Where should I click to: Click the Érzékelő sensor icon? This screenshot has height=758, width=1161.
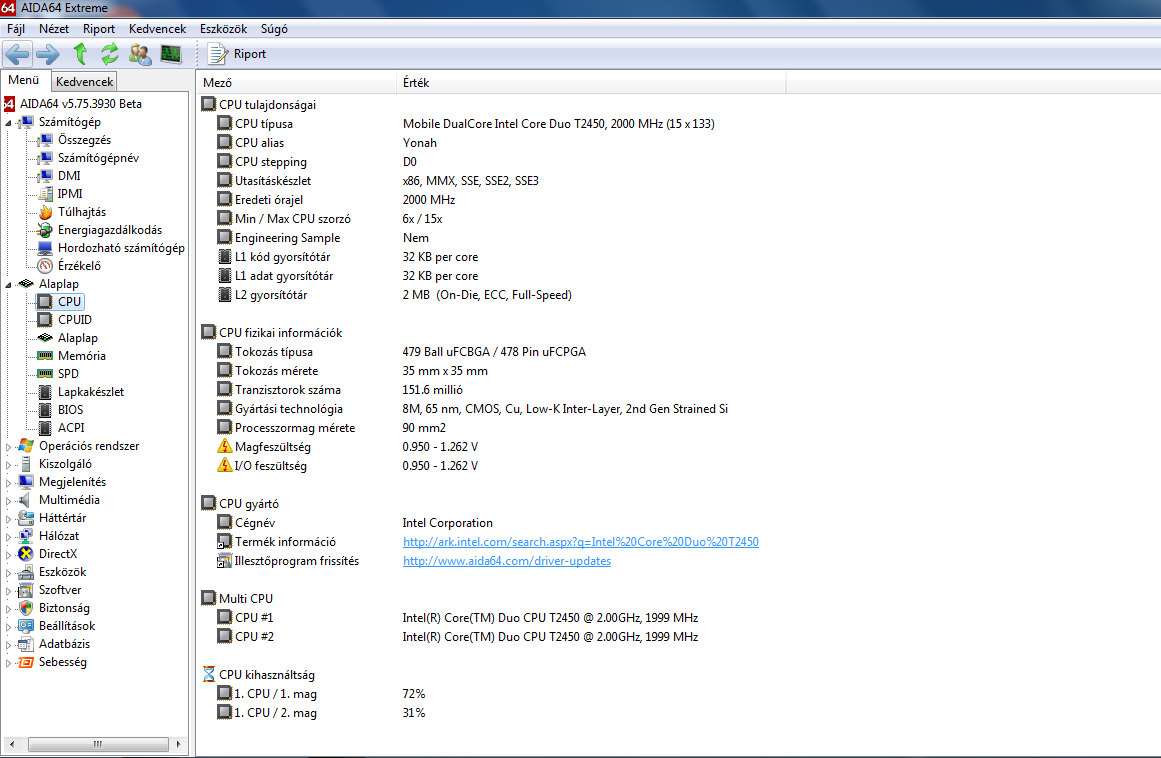pyautogui.click(x=45, y=266)
